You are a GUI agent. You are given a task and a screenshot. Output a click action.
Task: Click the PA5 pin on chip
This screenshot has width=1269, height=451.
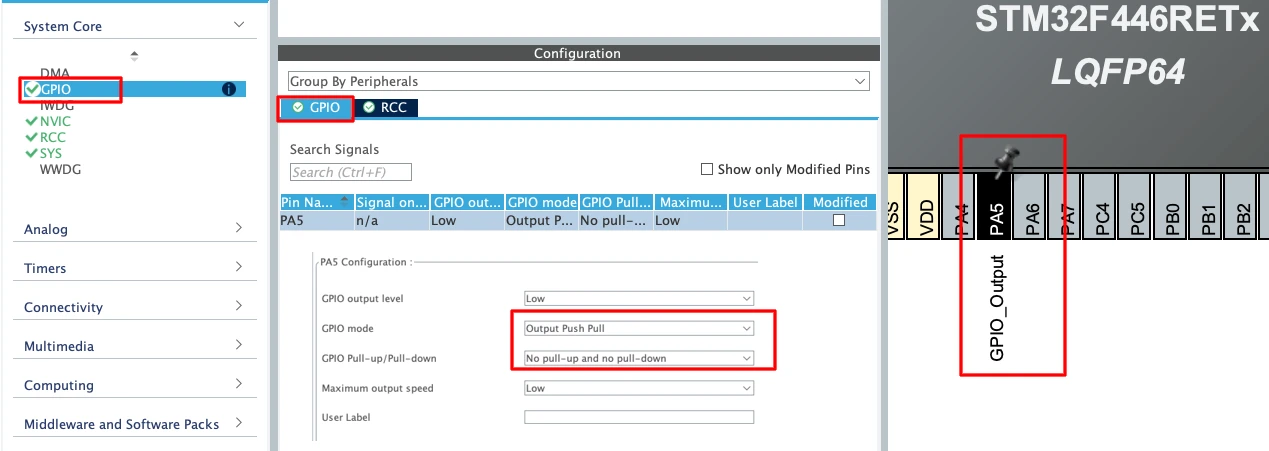click(x=996, y=208)
